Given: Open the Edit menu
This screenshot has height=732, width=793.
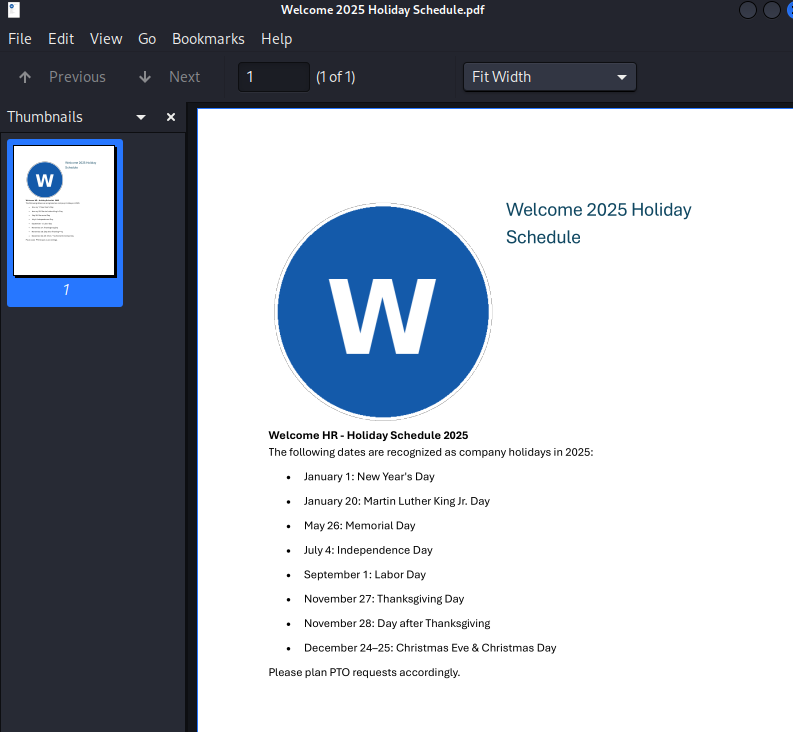Looking at the screenshot, I should pos(61,39).
